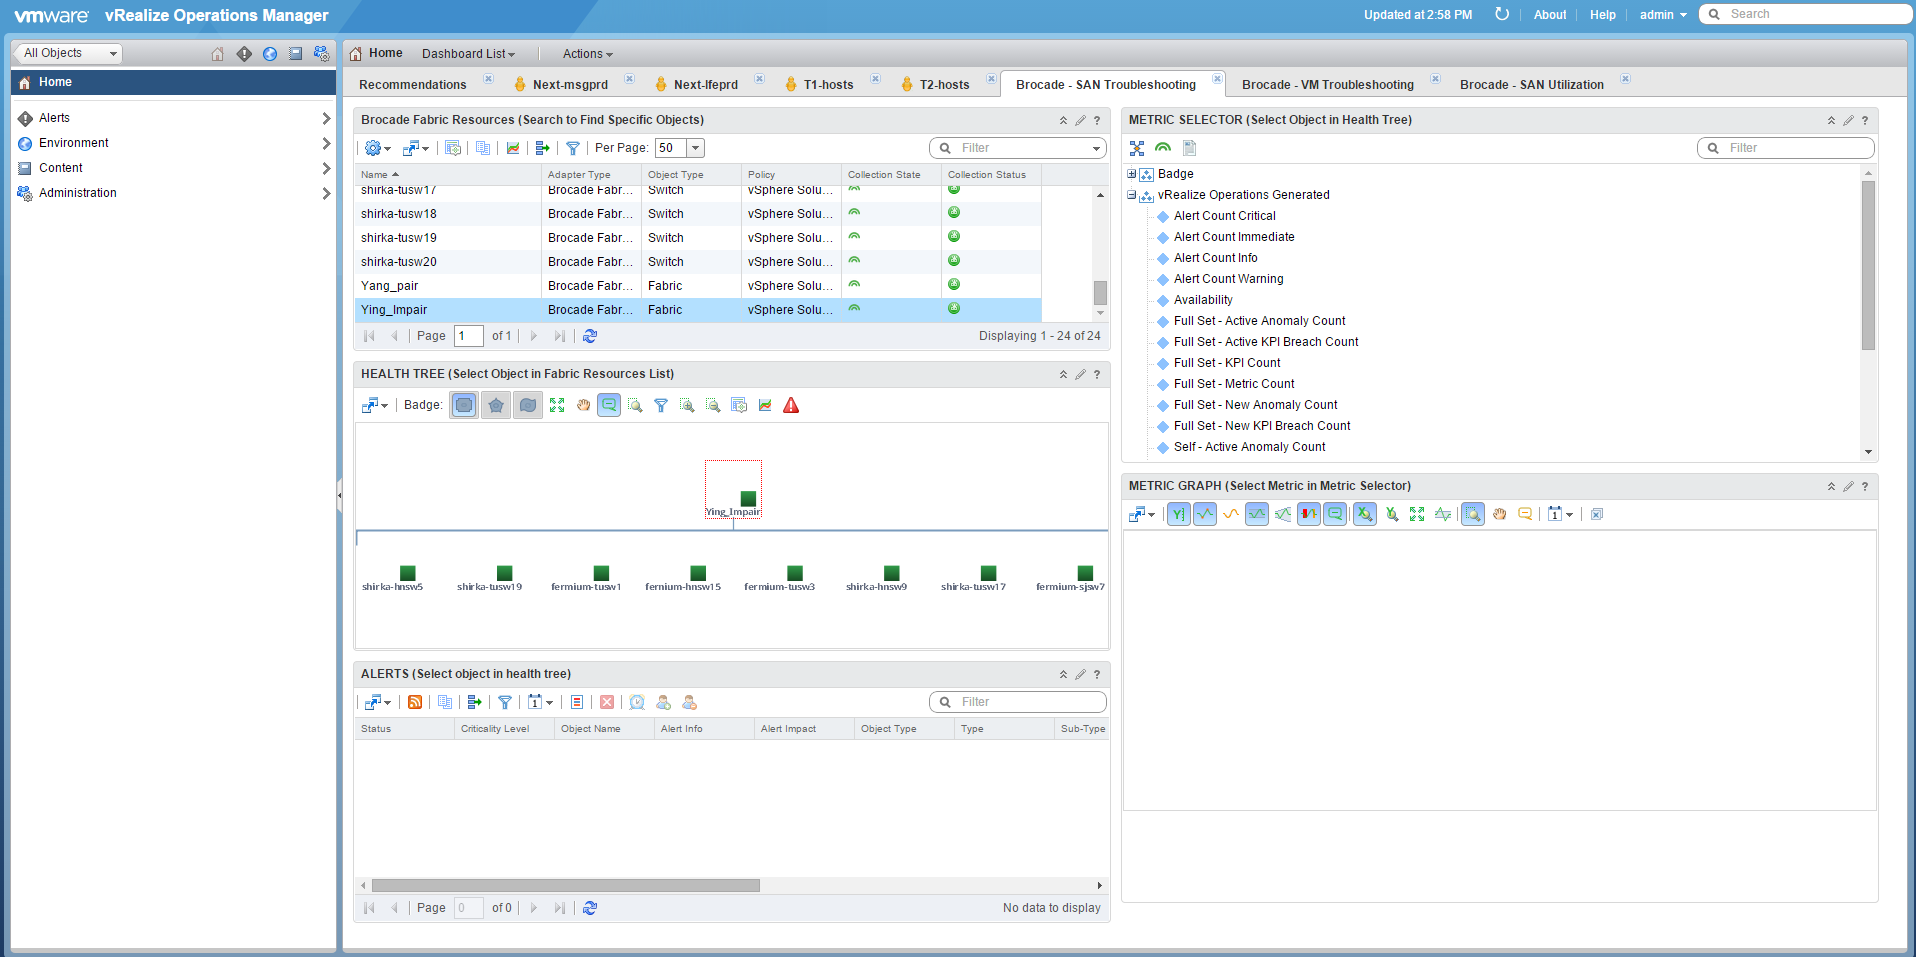
Task: Click the filter funnel in Fabric Resources toolbar
Action: coord(573,148)
